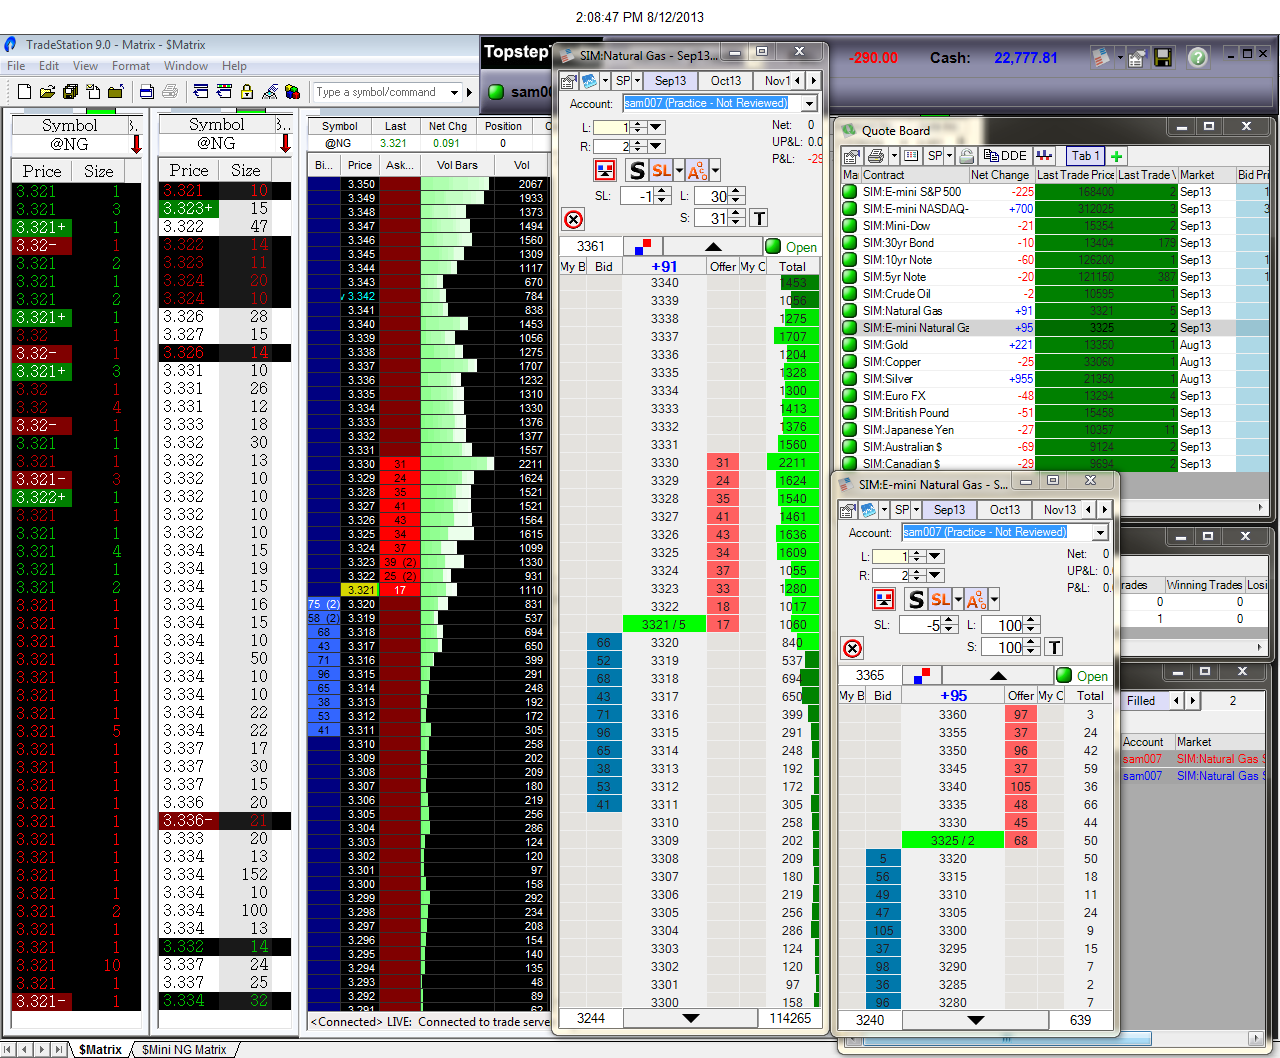Click the big S button in the SIM:Natural Gas window
The image size is (1280, 1058).
(x=637, y=170)
